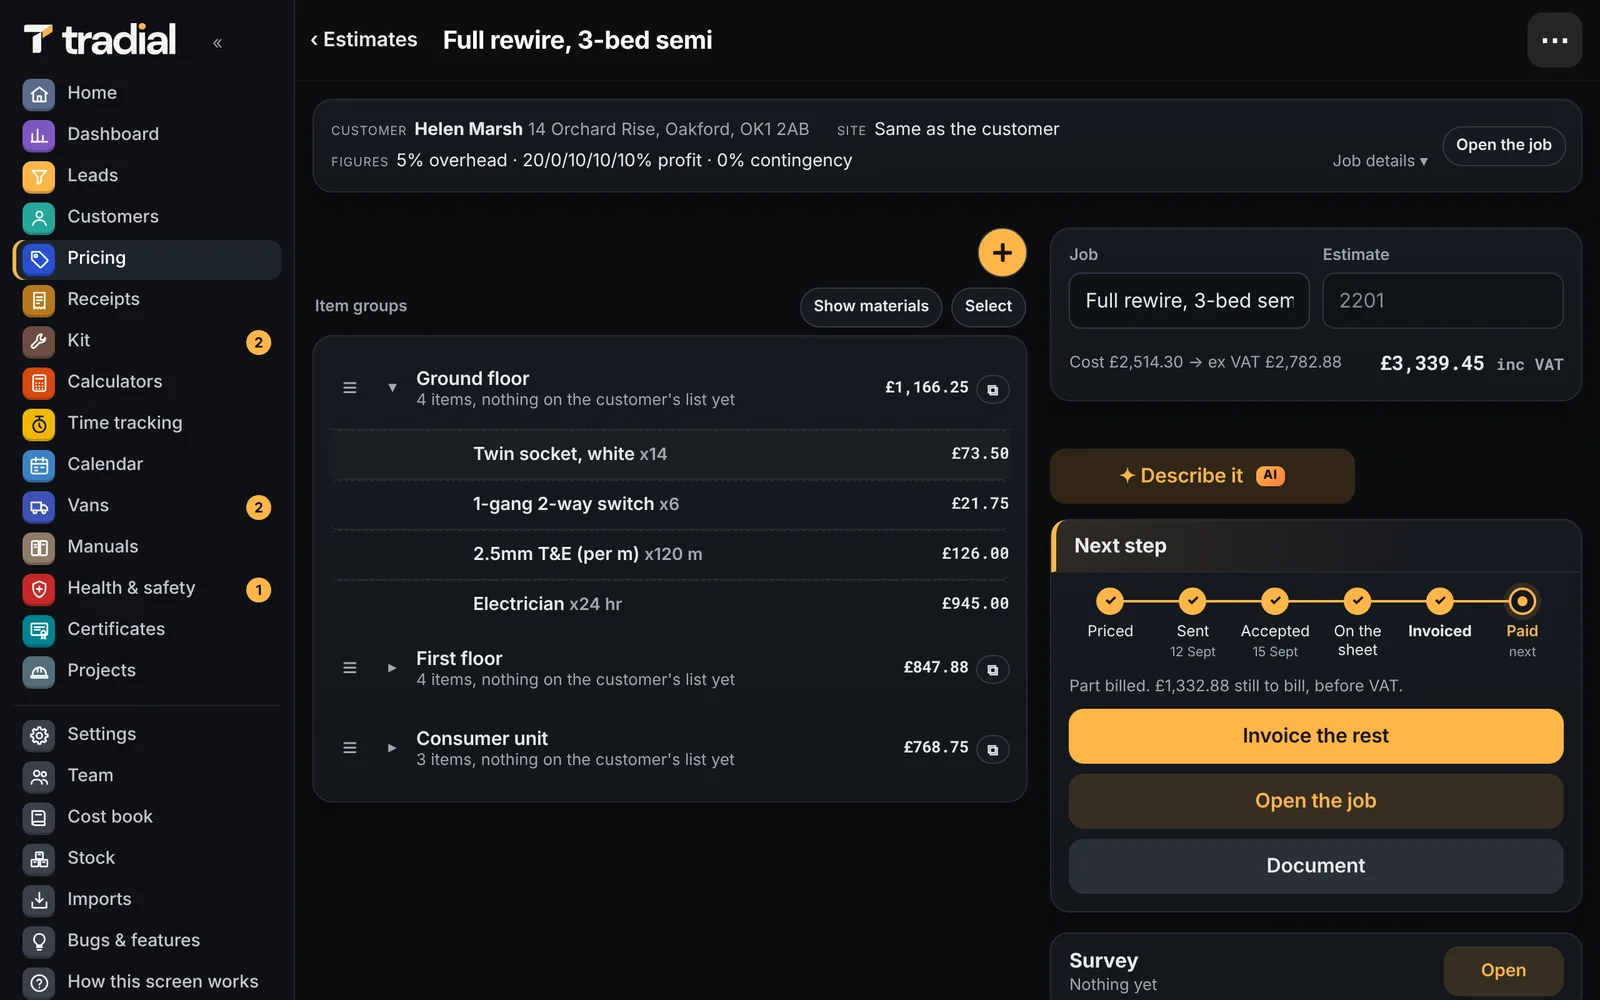The image size is (1600, 1000).
Task: Click the Describe it AI button
Action: [1202, 476]
